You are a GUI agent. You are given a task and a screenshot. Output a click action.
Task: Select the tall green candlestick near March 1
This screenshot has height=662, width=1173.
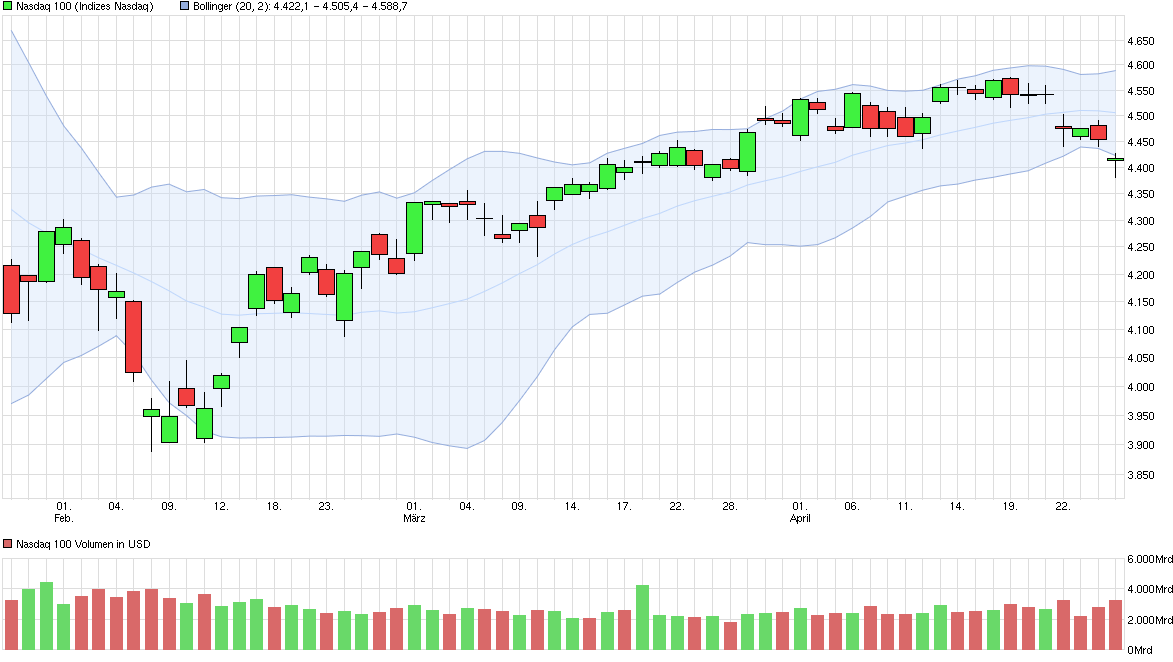coord(413,225)
